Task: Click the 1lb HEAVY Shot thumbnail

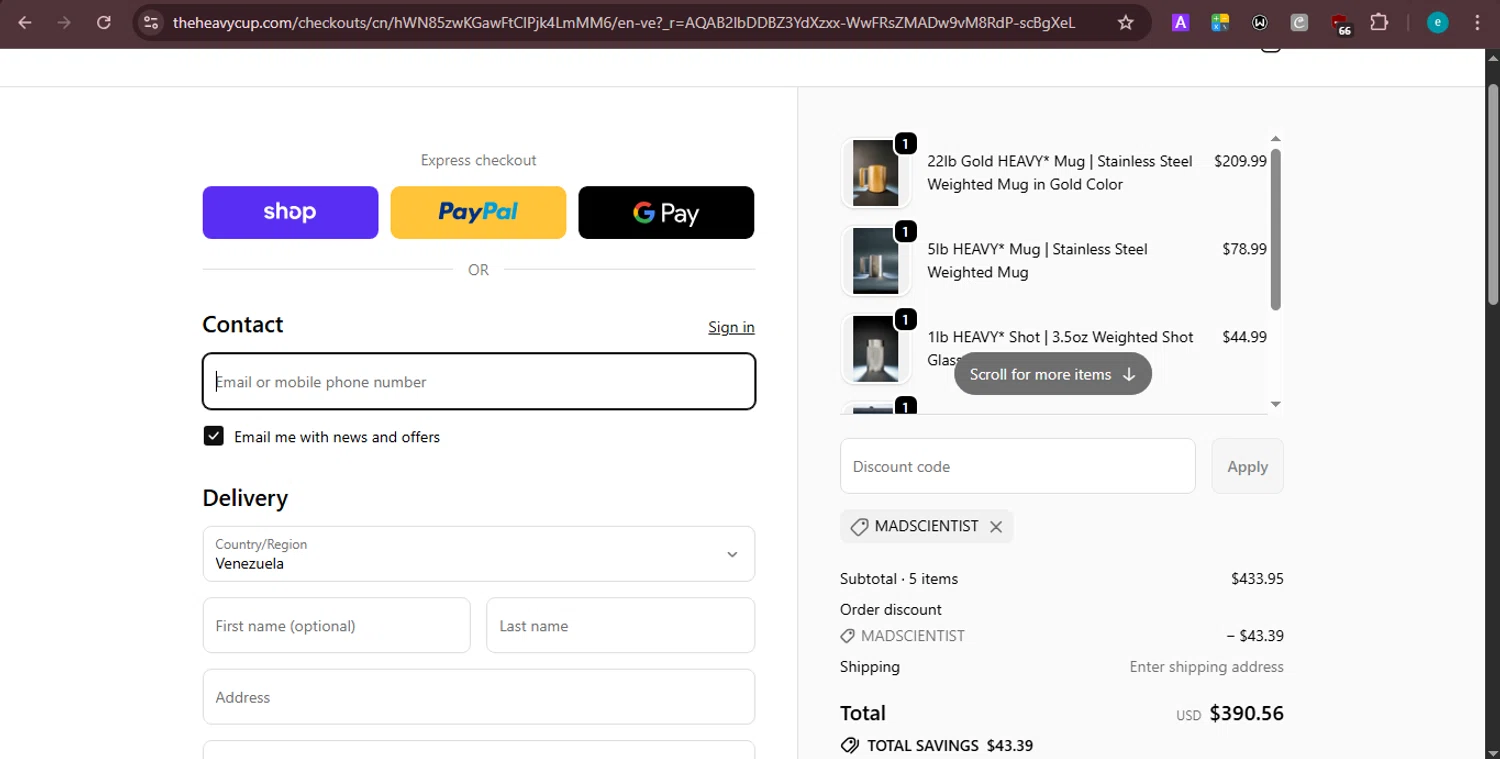Action: 876,349
